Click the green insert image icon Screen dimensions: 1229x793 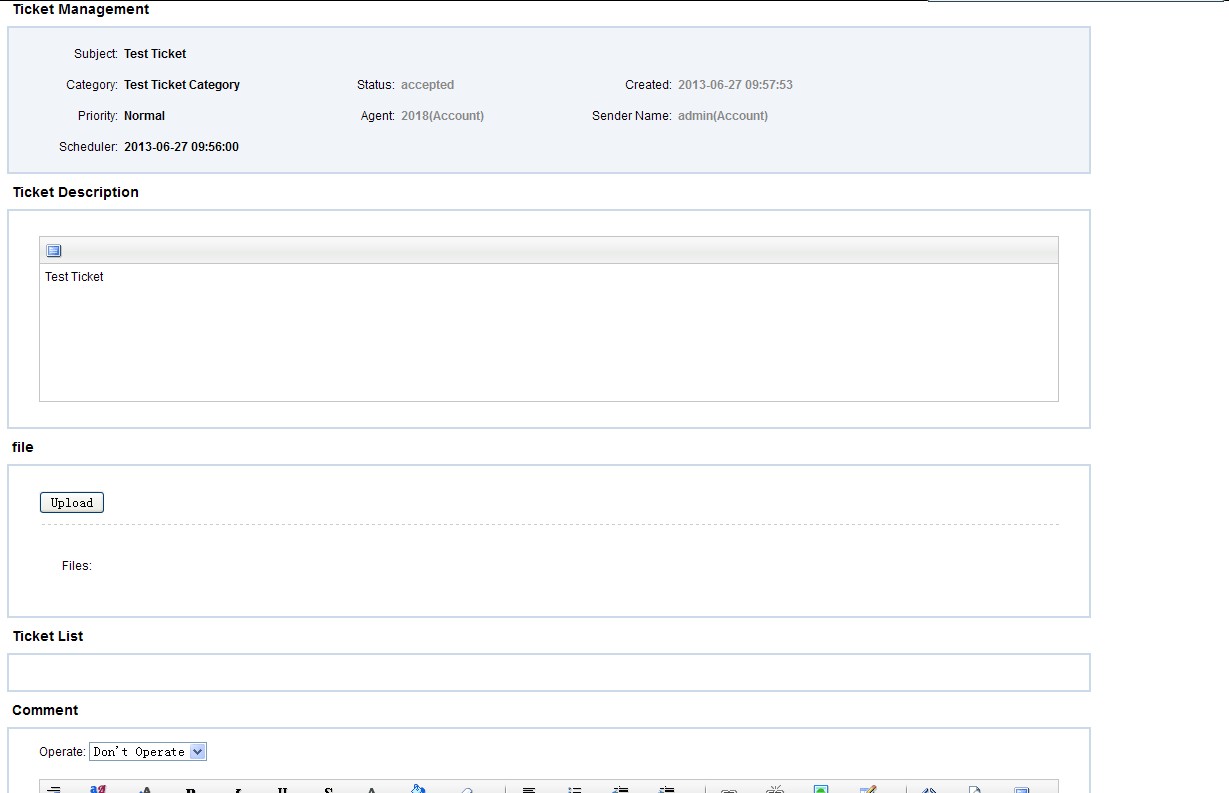pos(821,790)
